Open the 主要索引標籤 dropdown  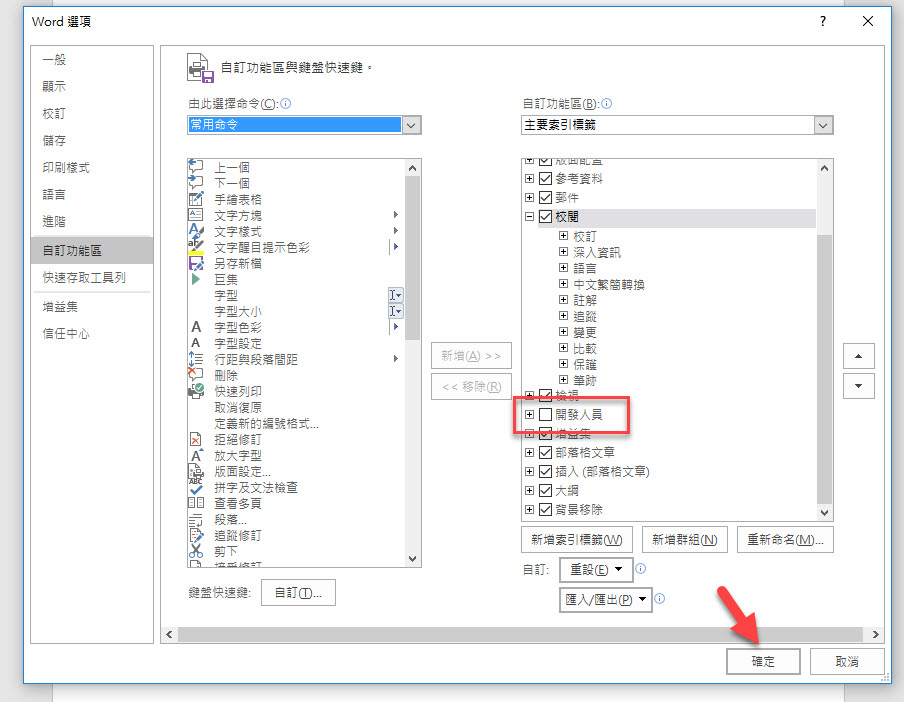pos(823,125)
